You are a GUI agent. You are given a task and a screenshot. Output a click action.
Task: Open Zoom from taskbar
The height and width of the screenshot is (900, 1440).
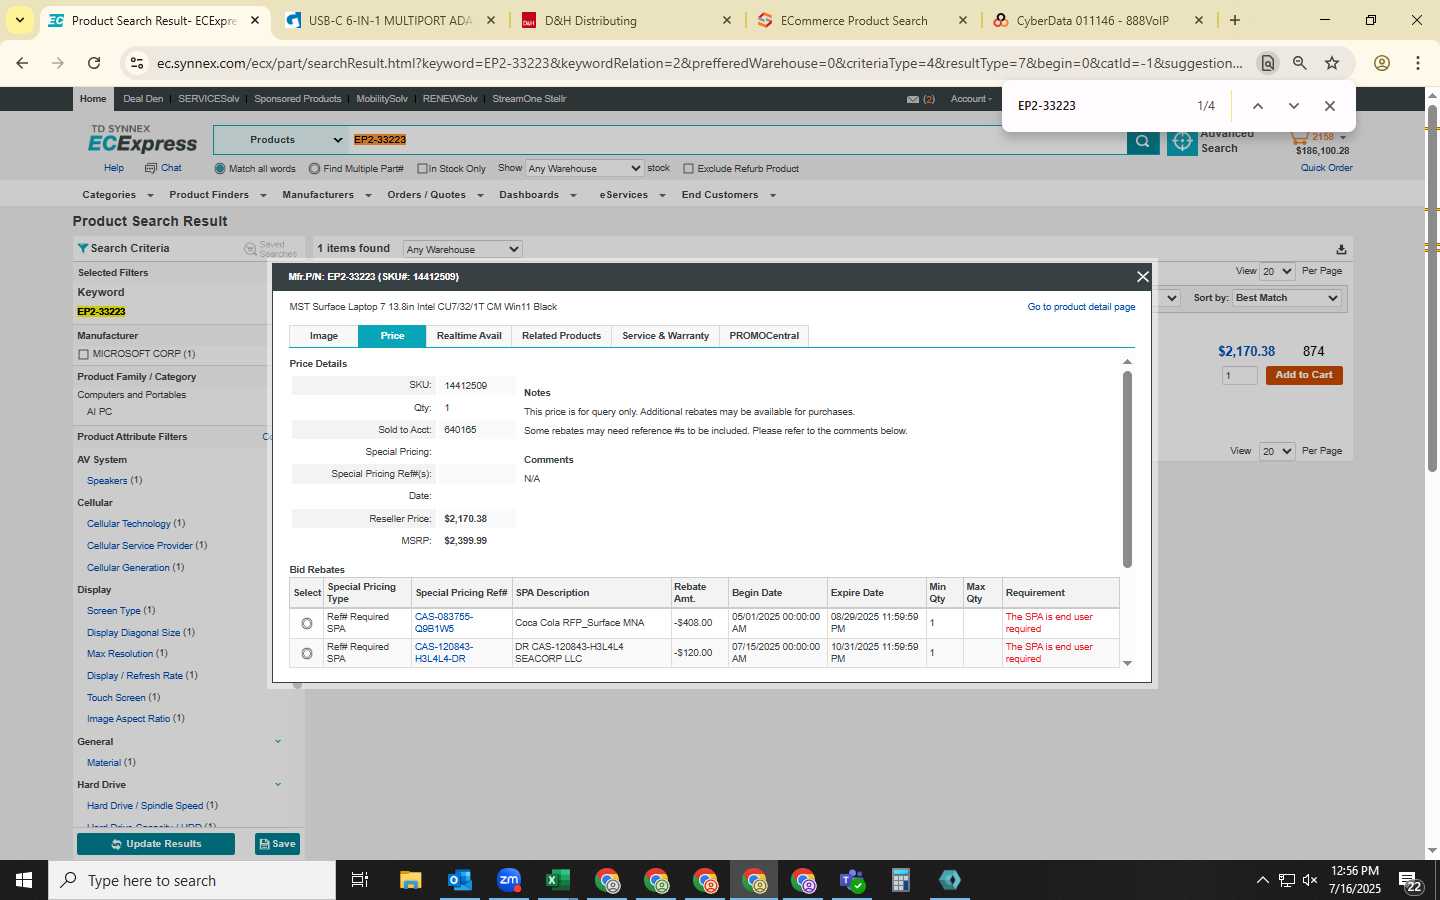tap(509, 880)
